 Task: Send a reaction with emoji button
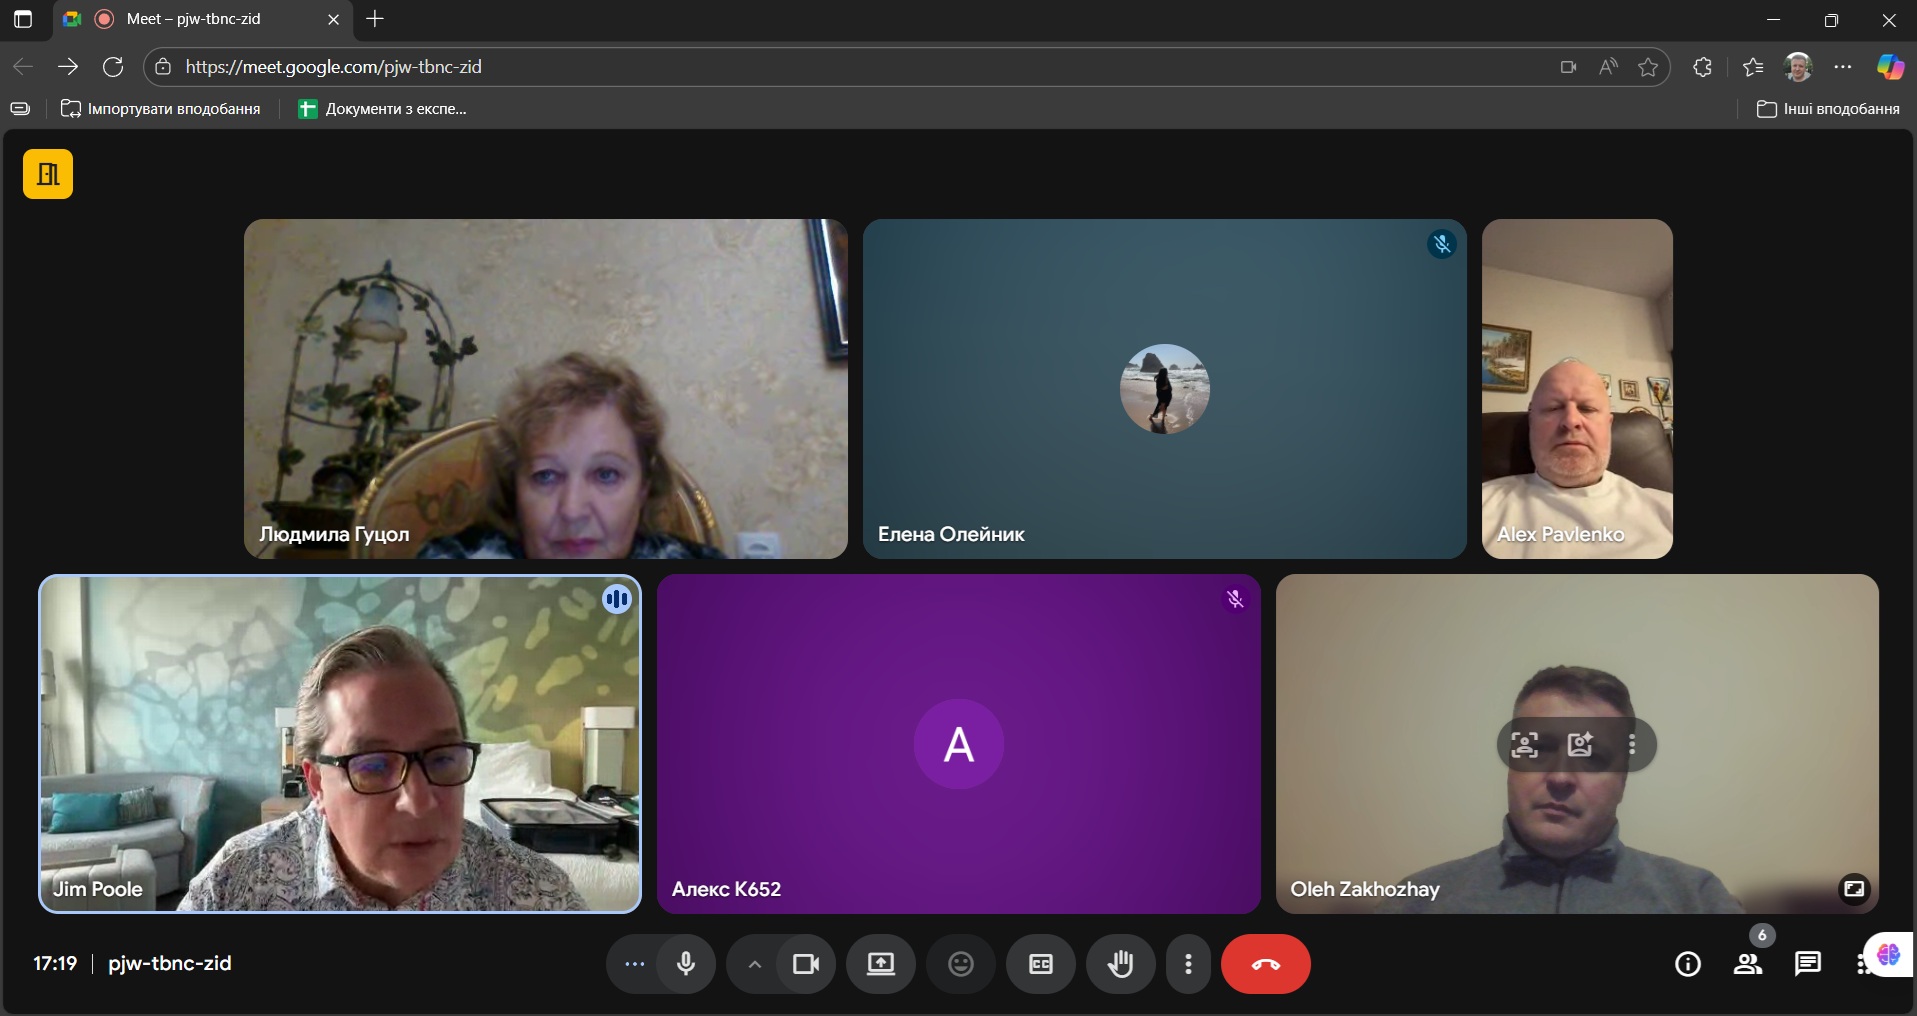click(960, 964)
